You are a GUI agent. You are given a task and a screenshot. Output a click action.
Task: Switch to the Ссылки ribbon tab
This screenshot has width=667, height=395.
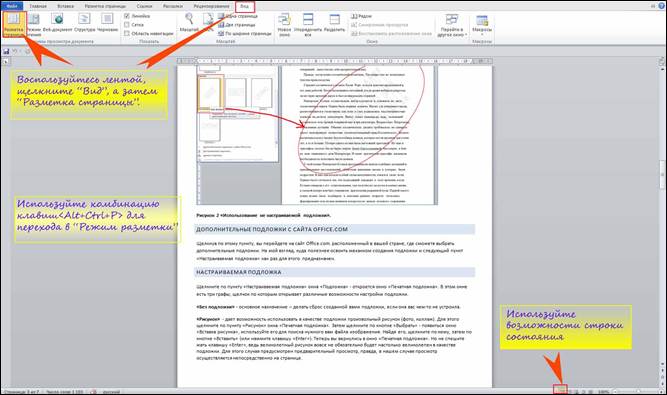pos(145,6)
